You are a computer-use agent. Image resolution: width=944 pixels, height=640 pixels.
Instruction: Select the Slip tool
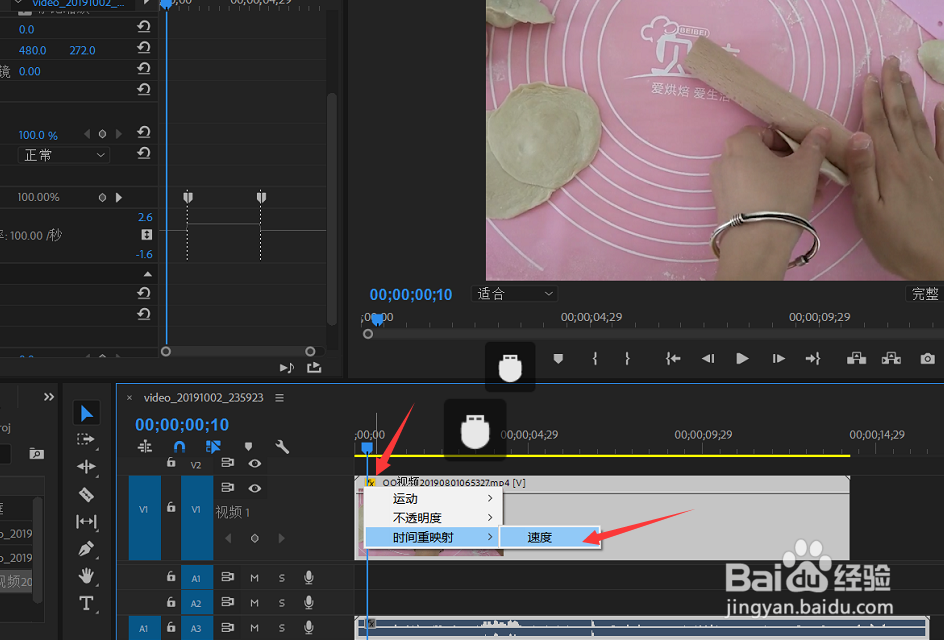86,521
